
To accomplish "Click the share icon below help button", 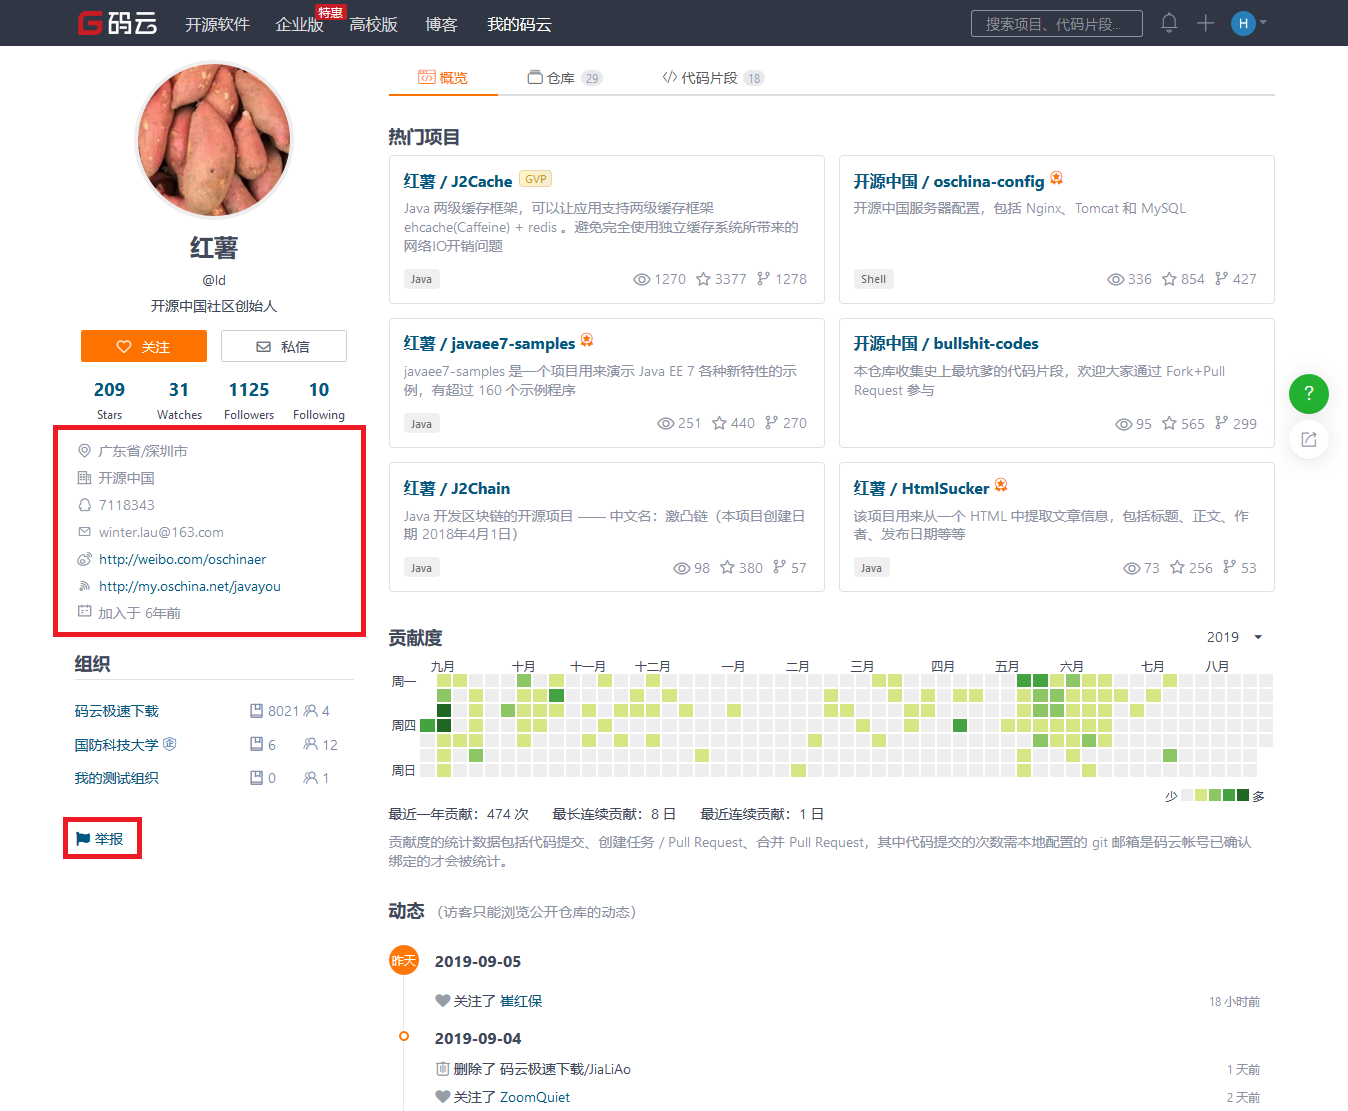I will pyautogui.click(x=1309, y=439).
